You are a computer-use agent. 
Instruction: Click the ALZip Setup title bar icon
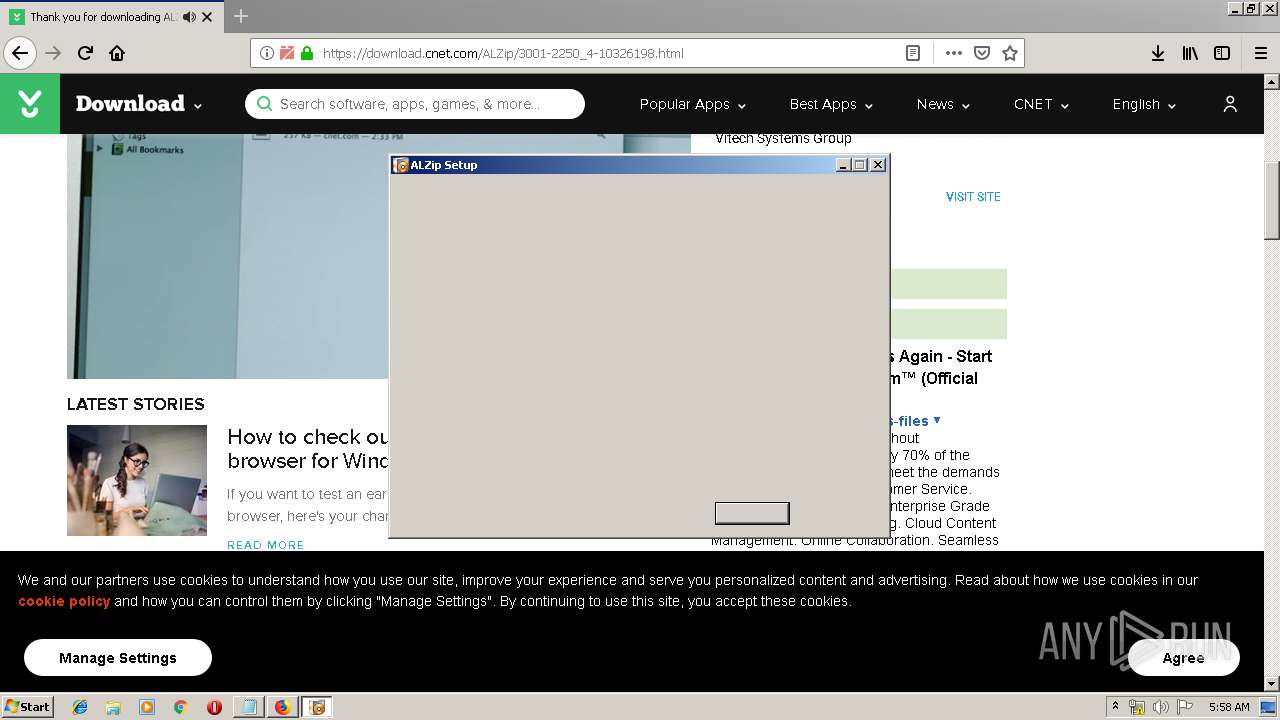401,165
